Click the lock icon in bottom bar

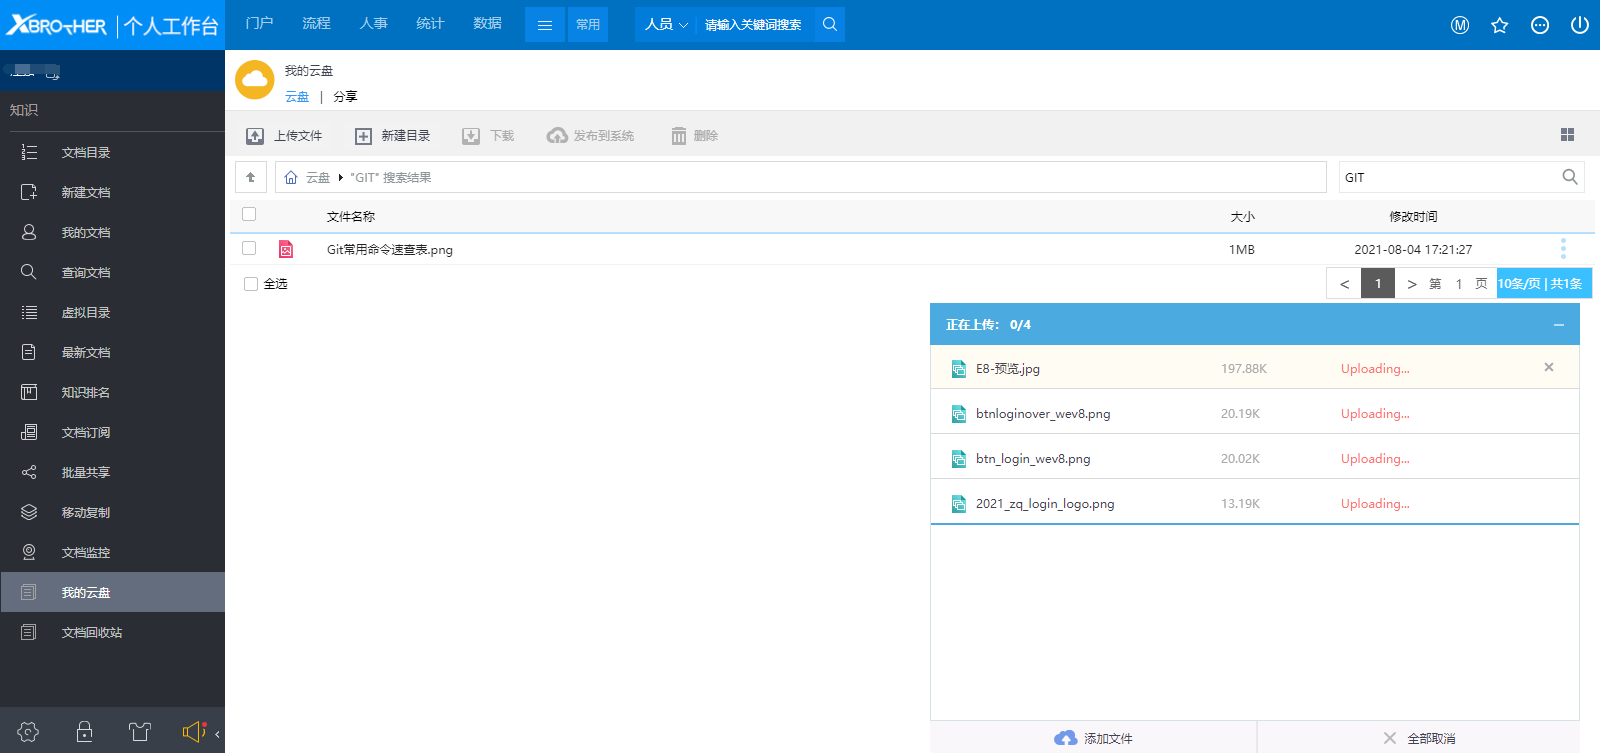[x=84, y=732]
